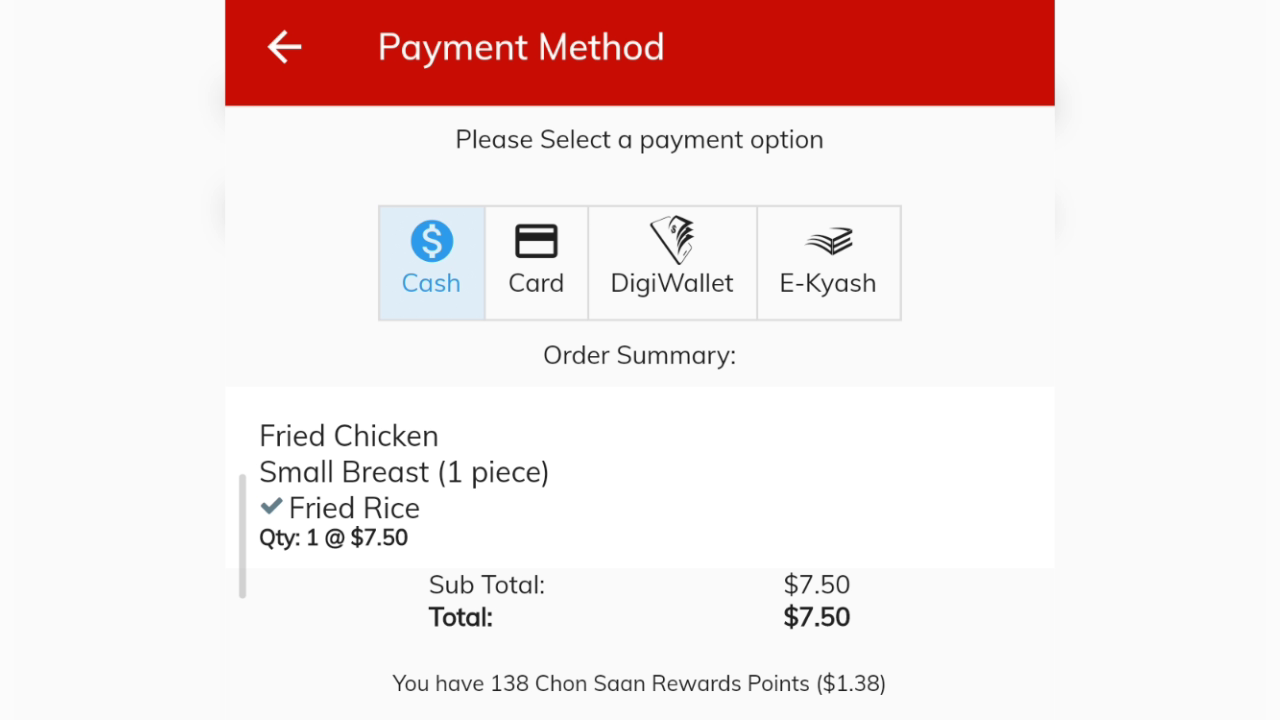This screenshot has height=720, width=1280.
Task: Click the Sub Total amount $7.50
Action: (x=817, y=585)
